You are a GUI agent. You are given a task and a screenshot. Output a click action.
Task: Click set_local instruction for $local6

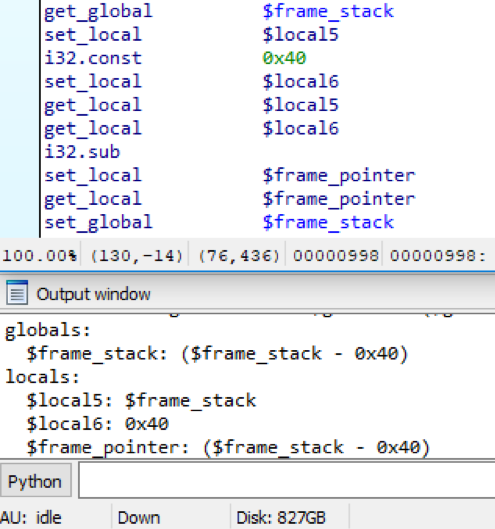(x=93, y=81)
